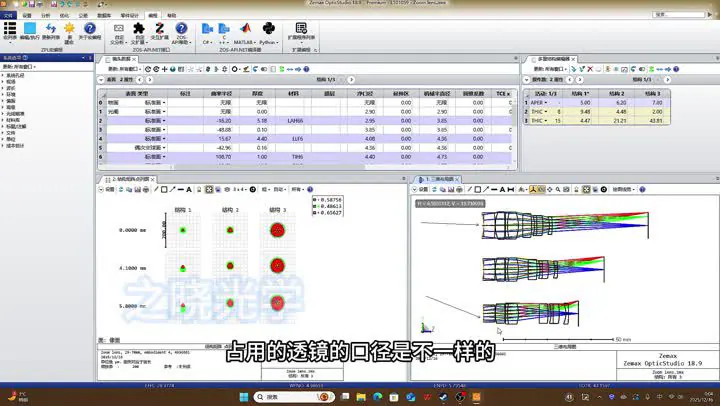Expand surface properties chevron in lens data editor
This screenshot has height=406, width=720.
click(101, 79)
